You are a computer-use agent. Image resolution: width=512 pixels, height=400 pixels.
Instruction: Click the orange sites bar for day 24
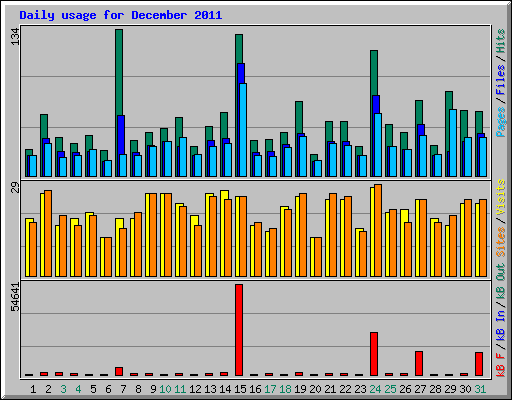coord(378,230)
